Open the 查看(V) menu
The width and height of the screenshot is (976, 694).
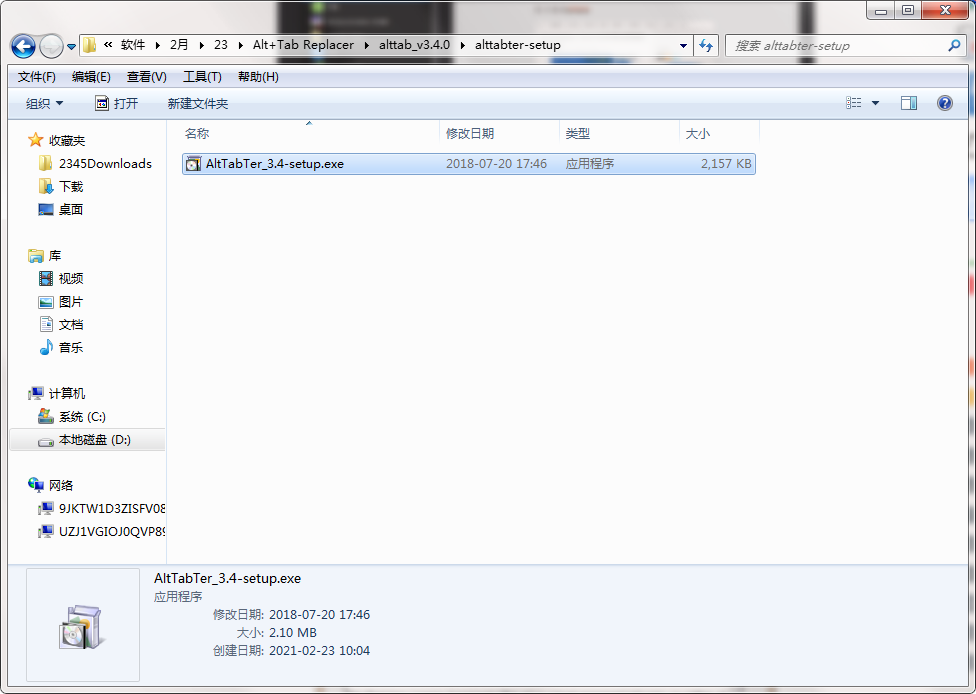(x=147, y=77)
